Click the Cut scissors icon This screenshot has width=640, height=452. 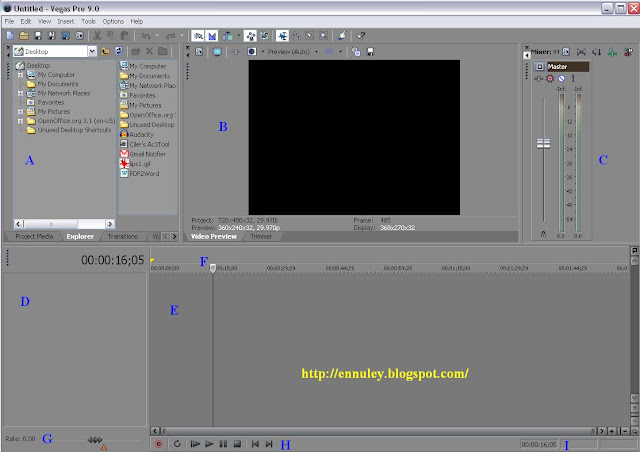[x=97, y=36]
